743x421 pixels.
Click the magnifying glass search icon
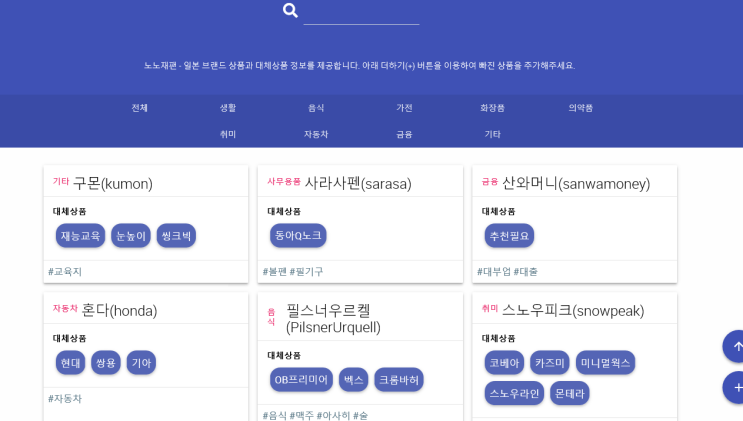(290, 10)
